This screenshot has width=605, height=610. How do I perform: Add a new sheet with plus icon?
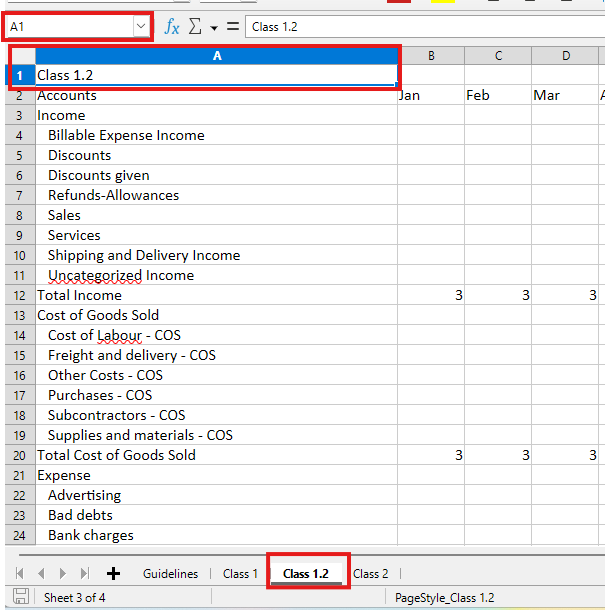(x=113, y=573)
